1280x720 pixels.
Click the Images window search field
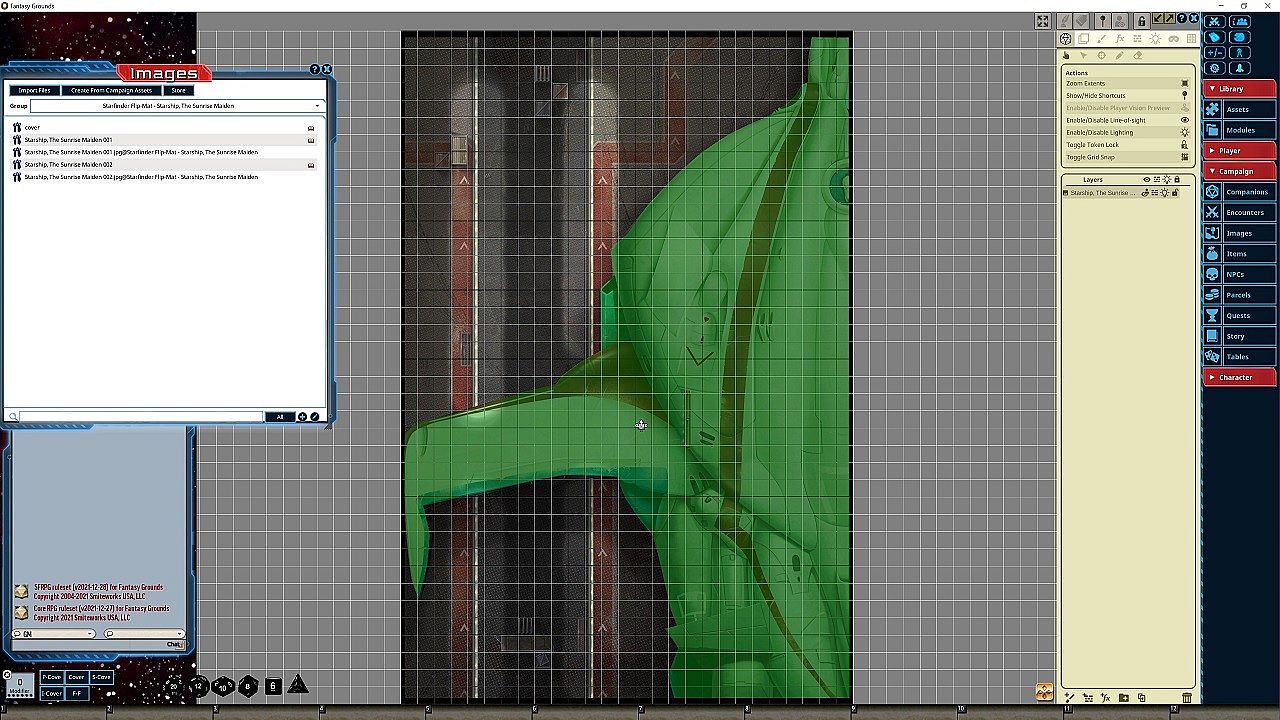click(x=141, y=417)
